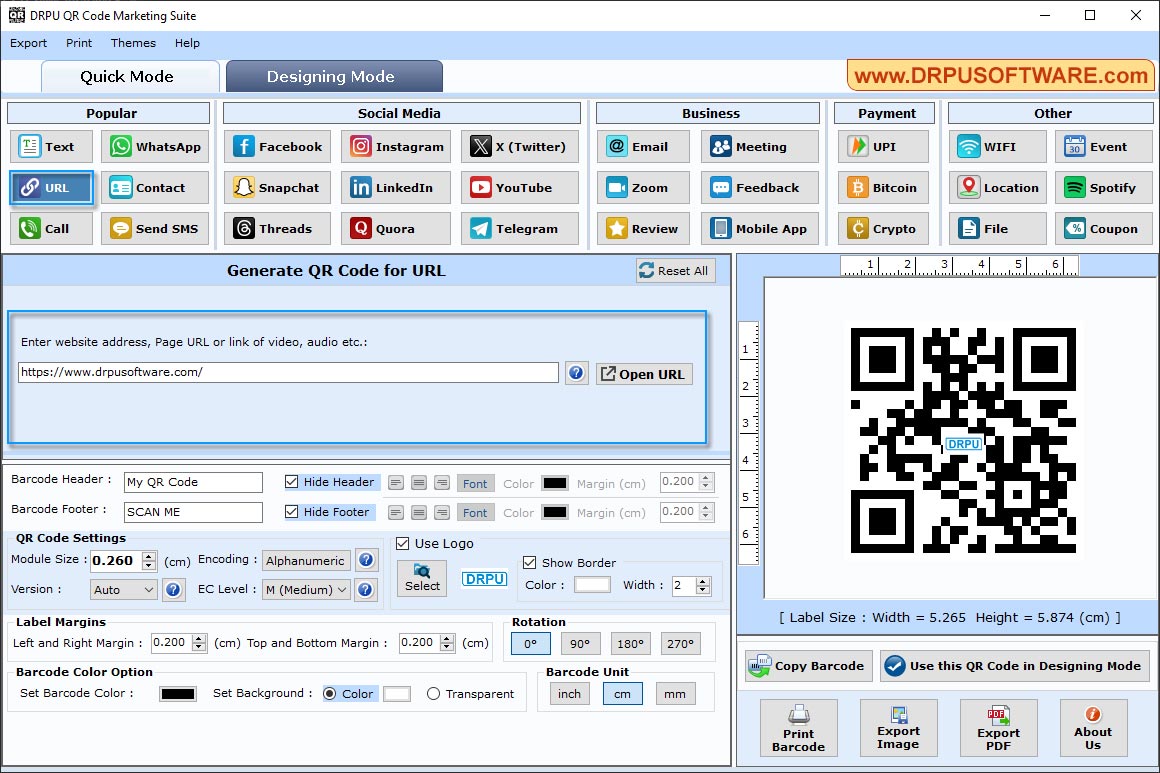Switch to Designing Mode tab
Viewport: 1160px width, 773px height.
tap(333, 75)
